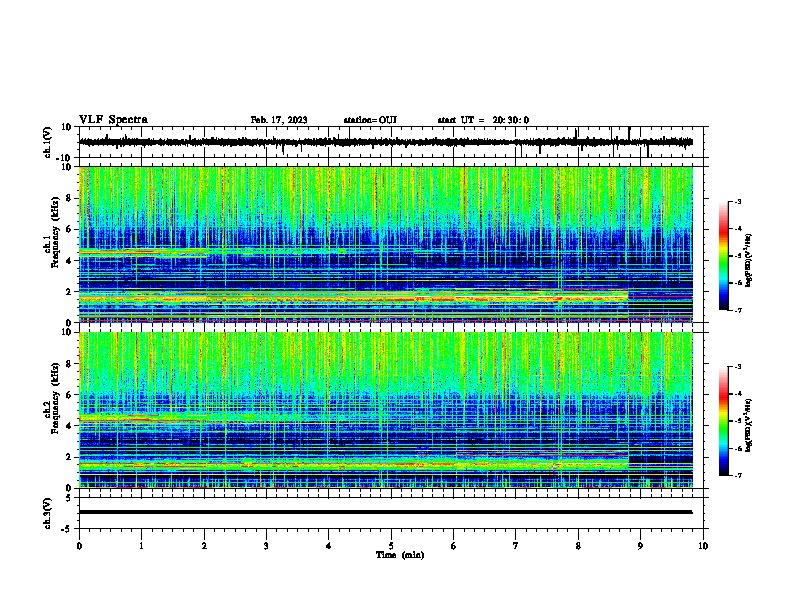Click the '-10' tick on ch.1 voltage axis
This screenshot has width=792, height=612.
pyautogui.click(x=65, y=157)
